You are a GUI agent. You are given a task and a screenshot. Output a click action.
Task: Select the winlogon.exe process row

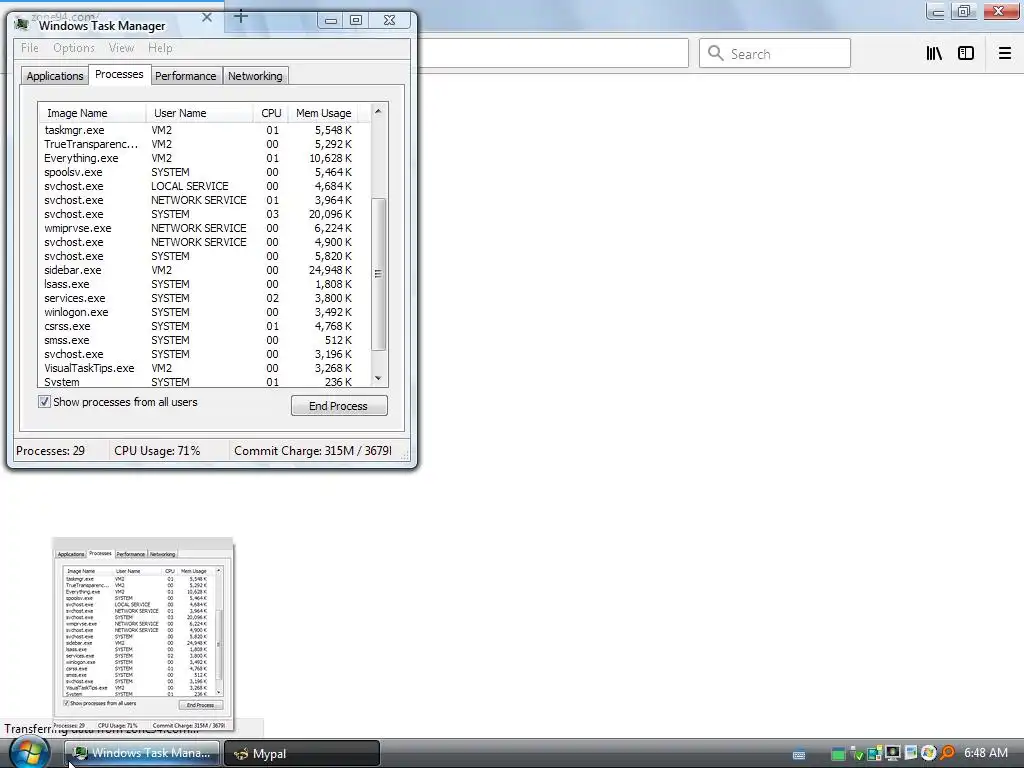point(204,313)
